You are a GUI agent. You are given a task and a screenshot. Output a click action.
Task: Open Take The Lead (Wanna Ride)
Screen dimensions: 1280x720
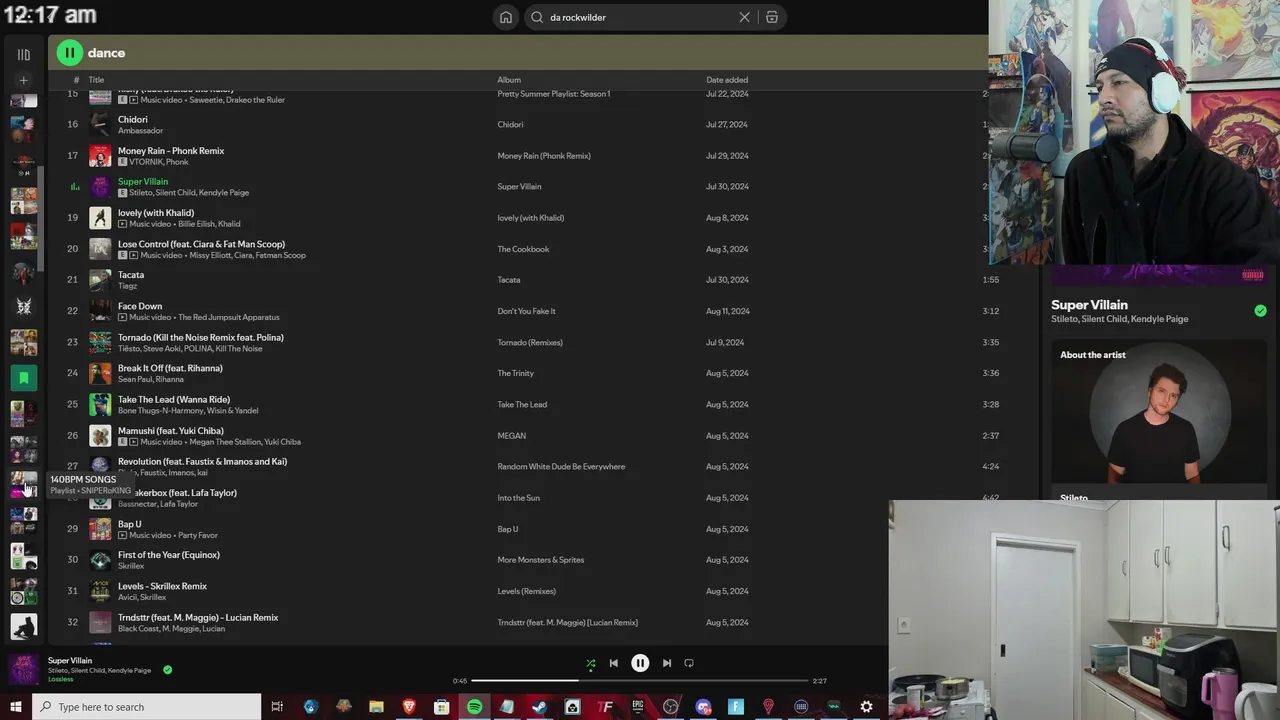[174, 399]
